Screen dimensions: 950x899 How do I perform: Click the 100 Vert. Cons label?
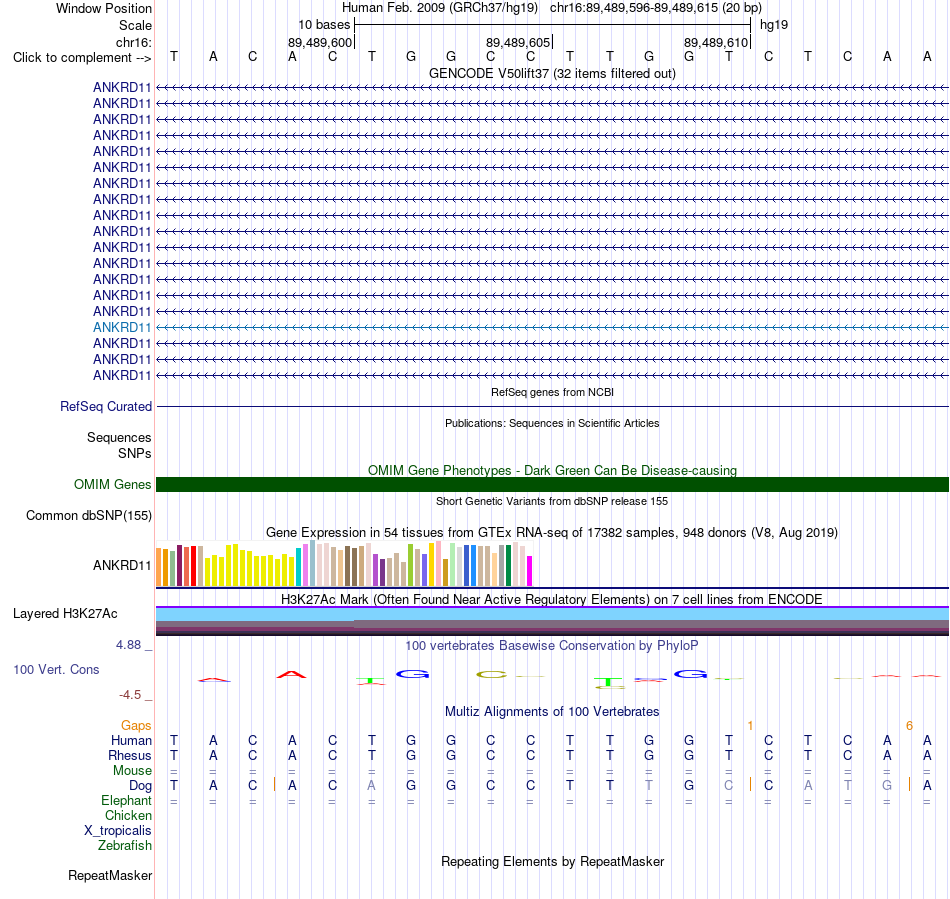[x=56, y=669]
